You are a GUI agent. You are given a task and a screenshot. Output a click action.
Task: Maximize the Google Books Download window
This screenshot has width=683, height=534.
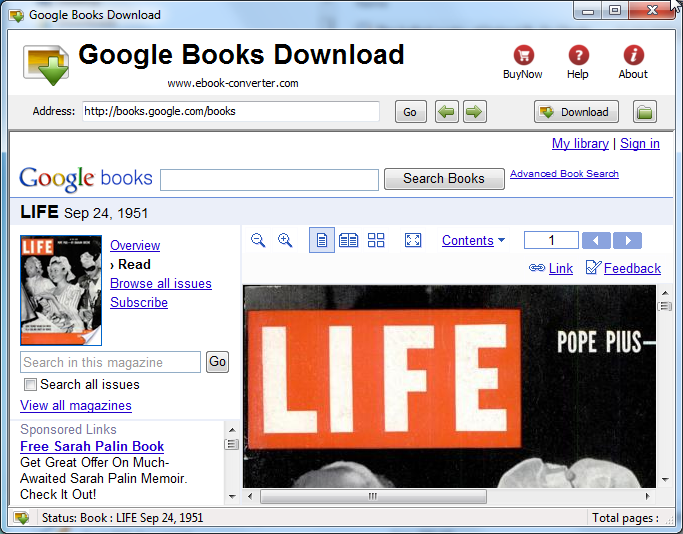click(x=615, y=10)
